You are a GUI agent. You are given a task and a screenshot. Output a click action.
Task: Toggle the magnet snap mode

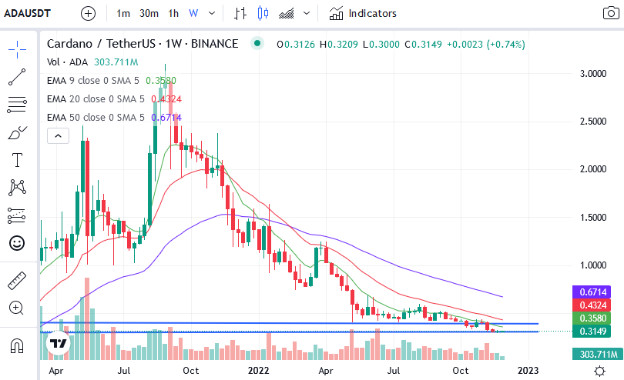coord(17,345)
